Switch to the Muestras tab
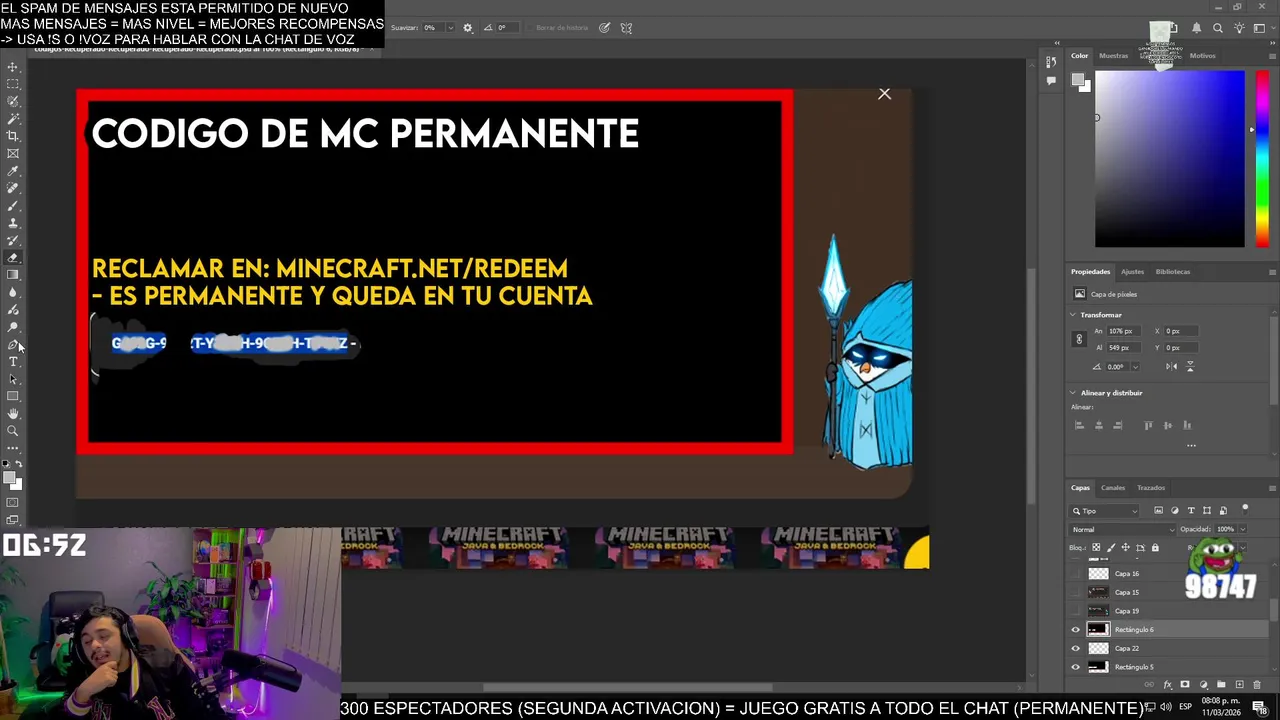 pyautogui.click(x=1113, y=56)
